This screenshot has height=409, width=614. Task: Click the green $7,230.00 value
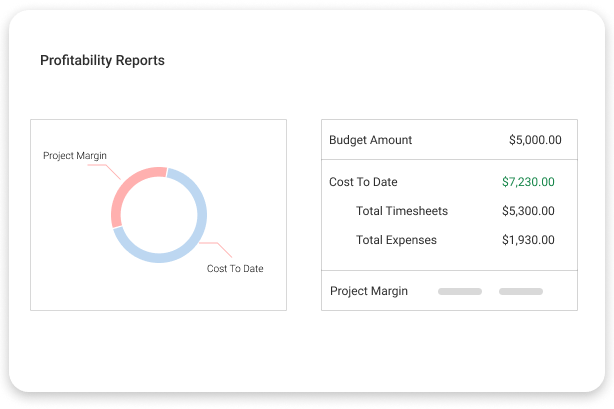click(x=528, y=182)
